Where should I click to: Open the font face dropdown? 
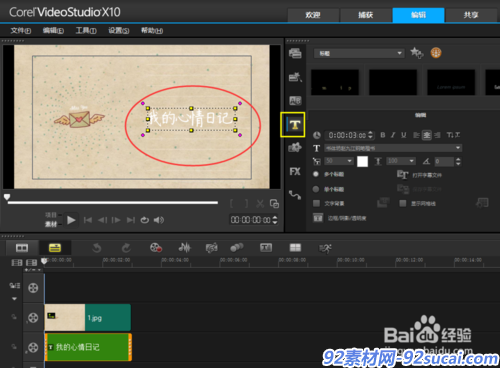tap(393, 148)
